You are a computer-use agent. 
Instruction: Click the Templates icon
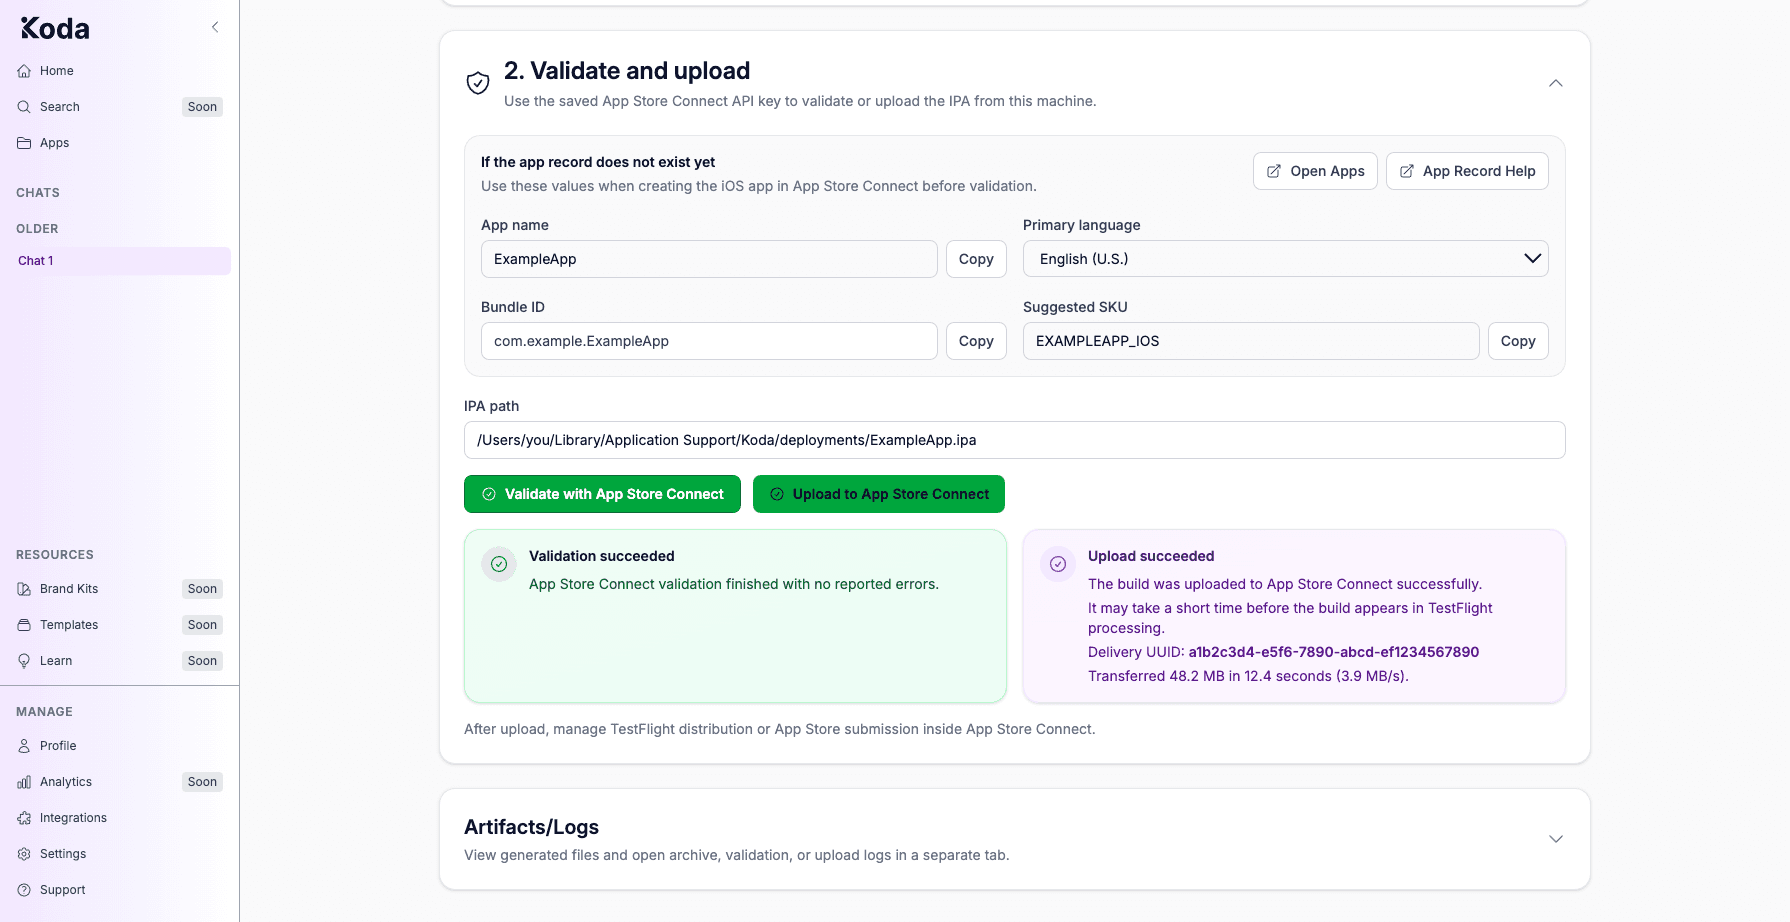pyautogui.click(x=24, y=625)
